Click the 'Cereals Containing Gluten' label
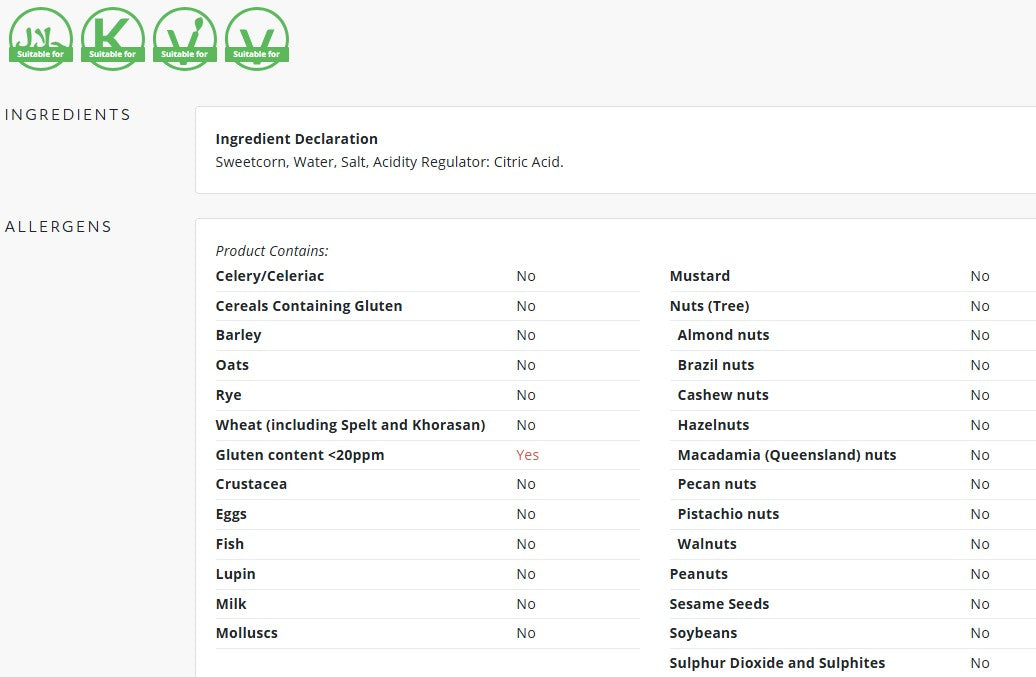 (309, 306)
